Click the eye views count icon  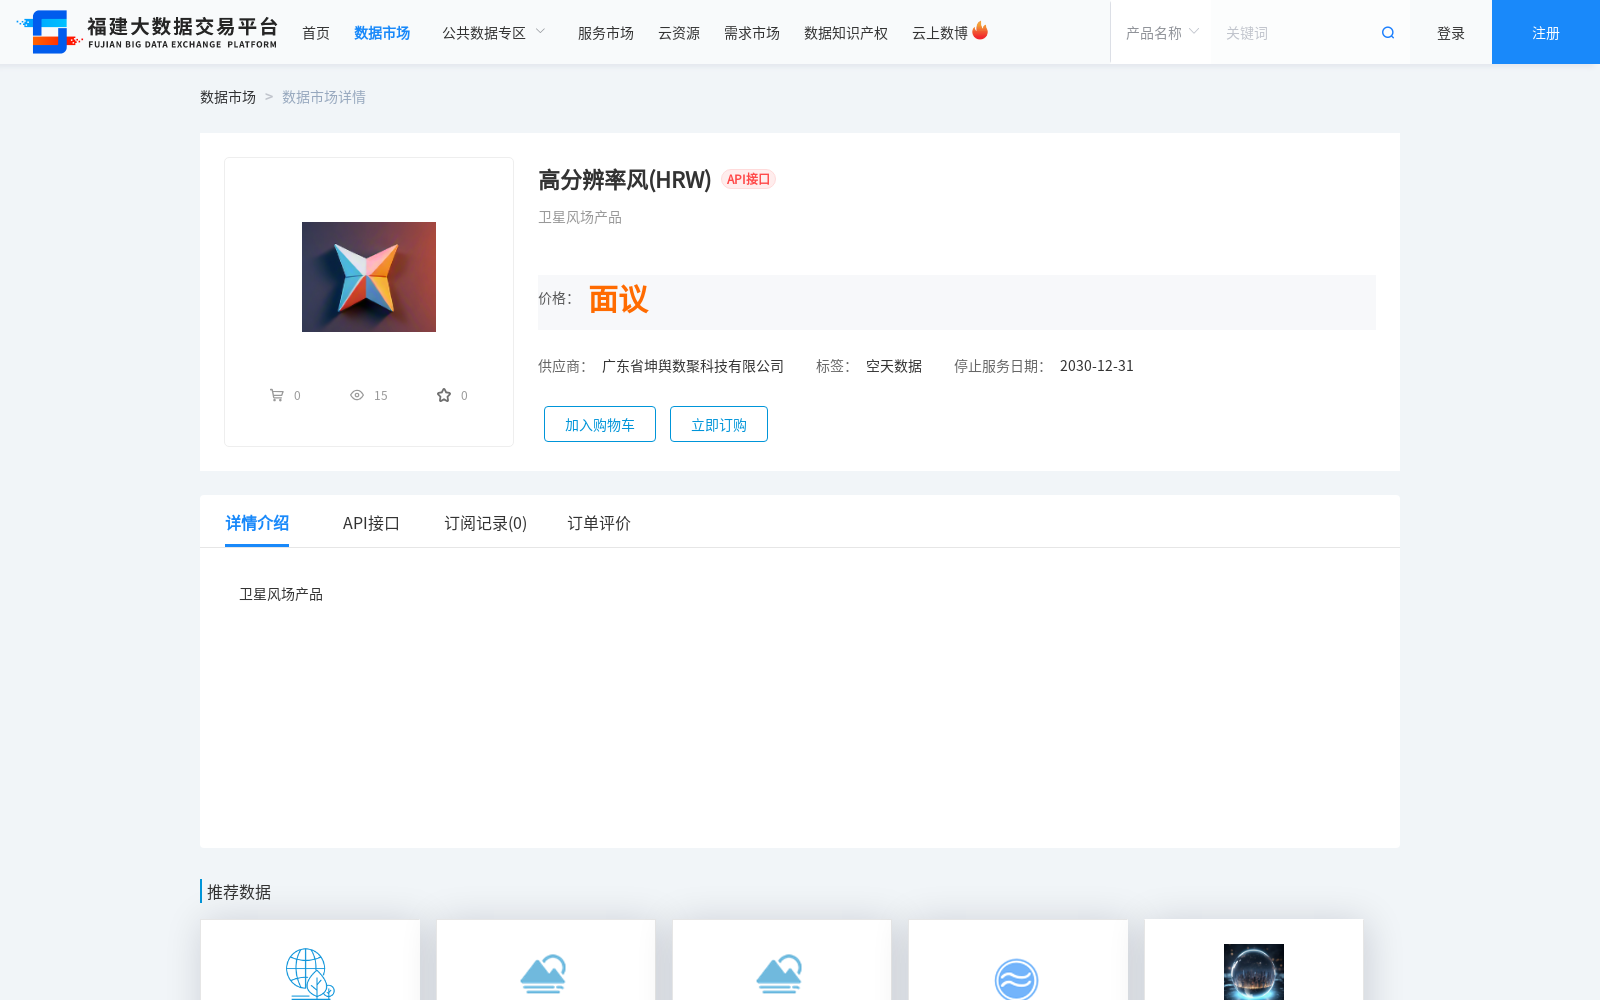pyautogui.click(x=357, y=395)
